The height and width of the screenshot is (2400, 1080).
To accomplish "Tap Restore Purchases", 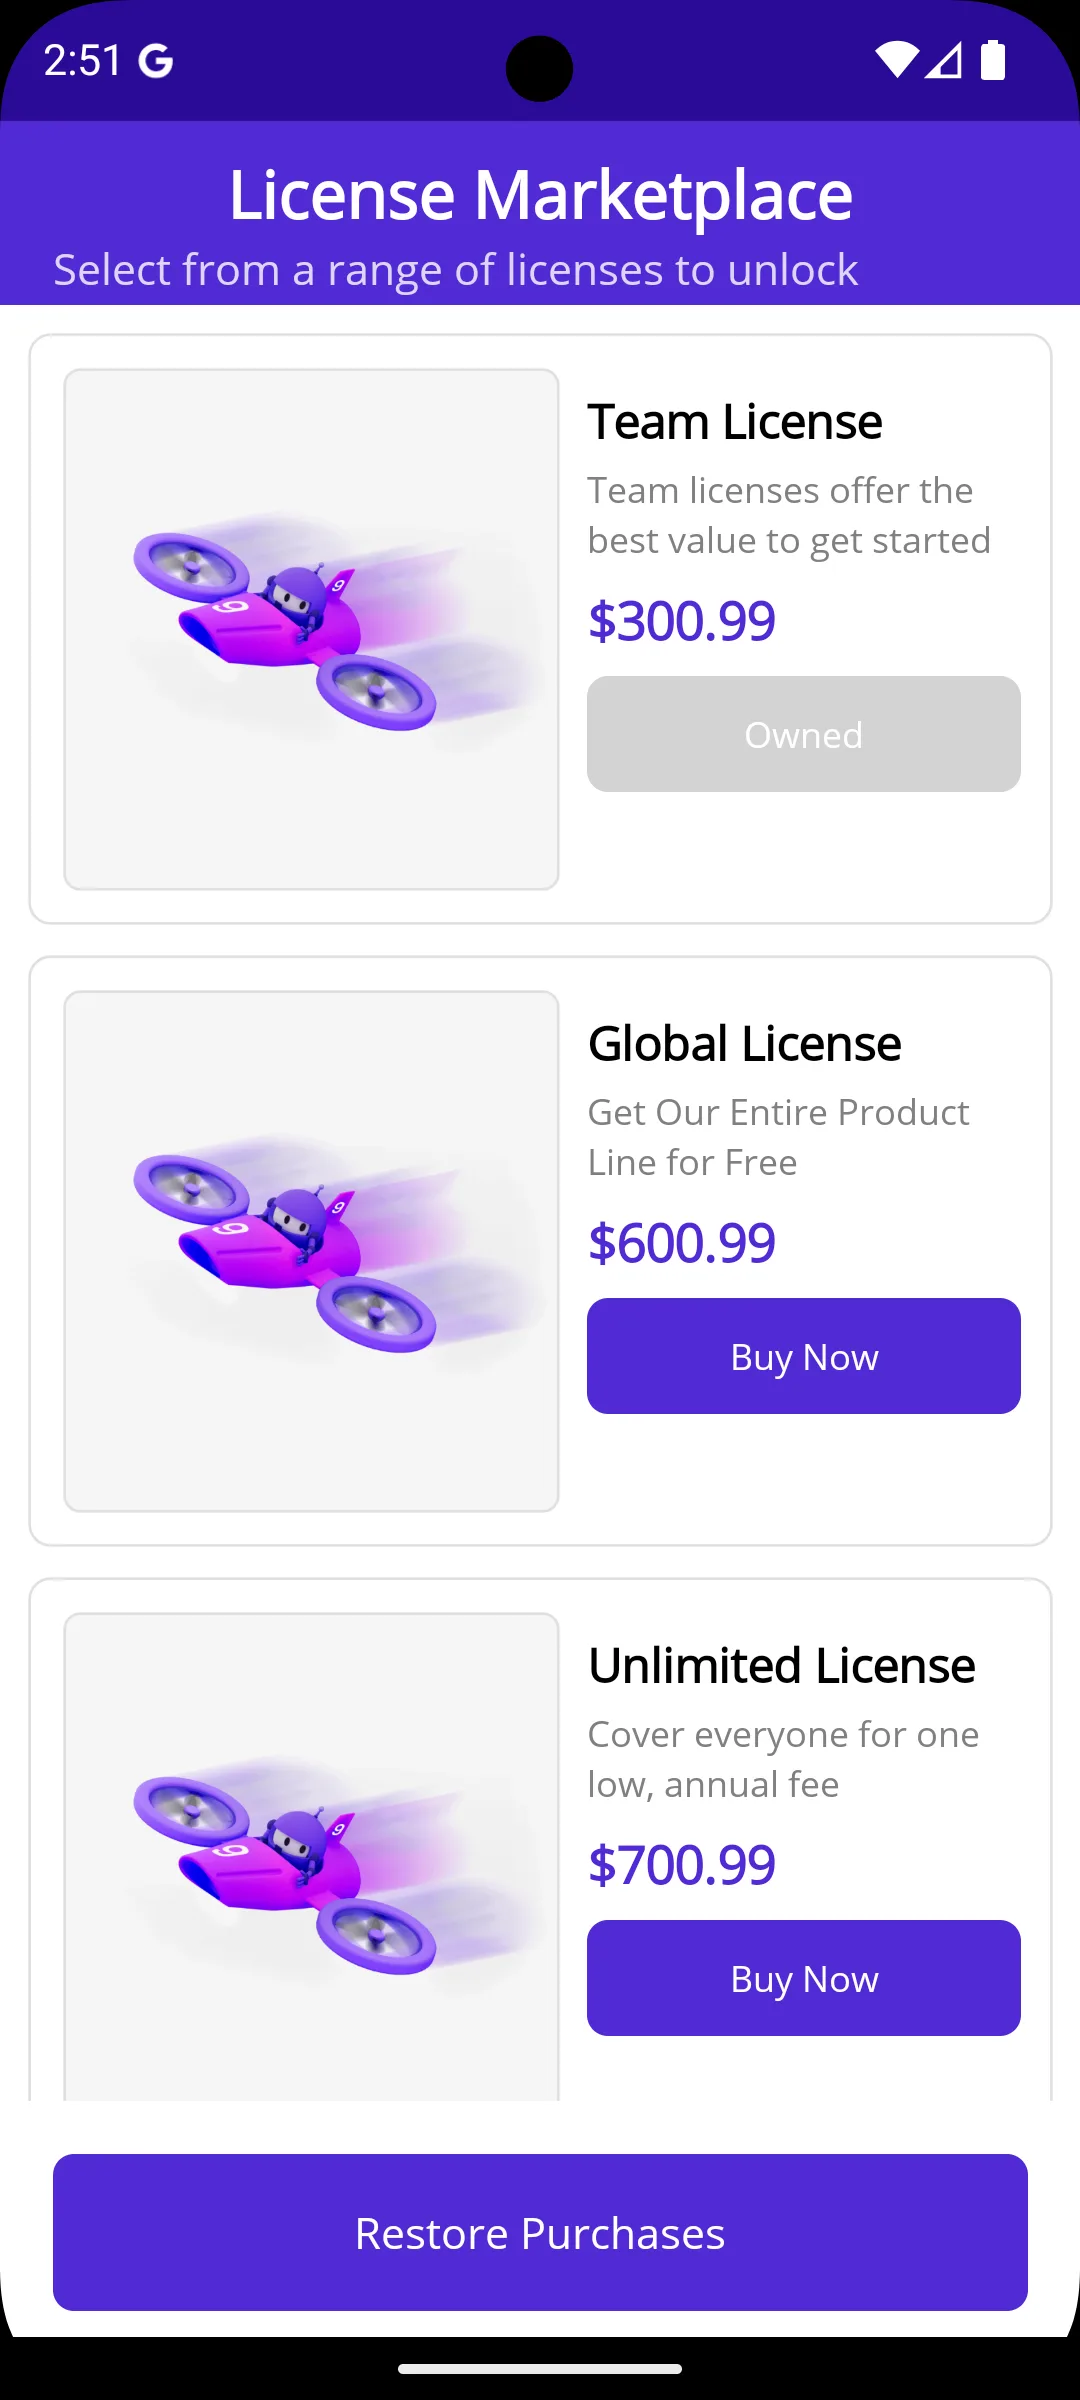I will (540, 2233).
